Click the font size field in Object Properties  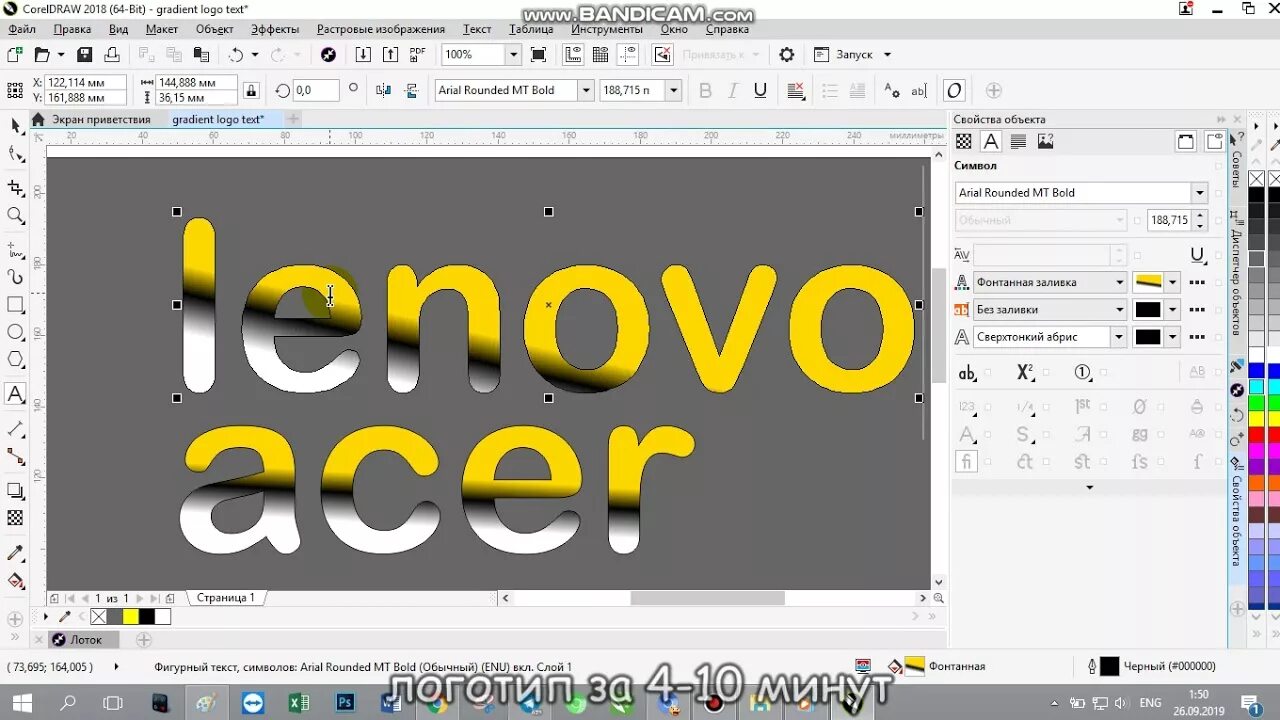click(1168, 220)
